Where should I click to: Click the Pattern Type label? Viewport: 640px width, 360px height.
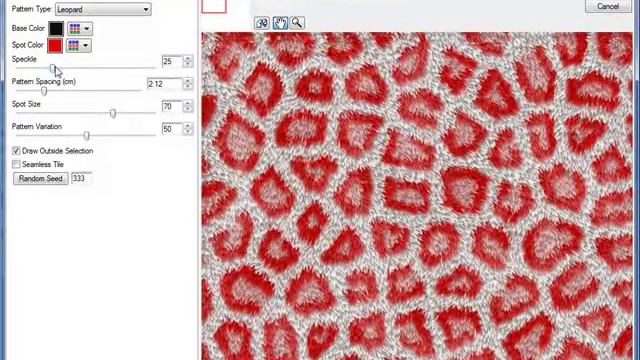pyautogui.click(x=31, y=9)
